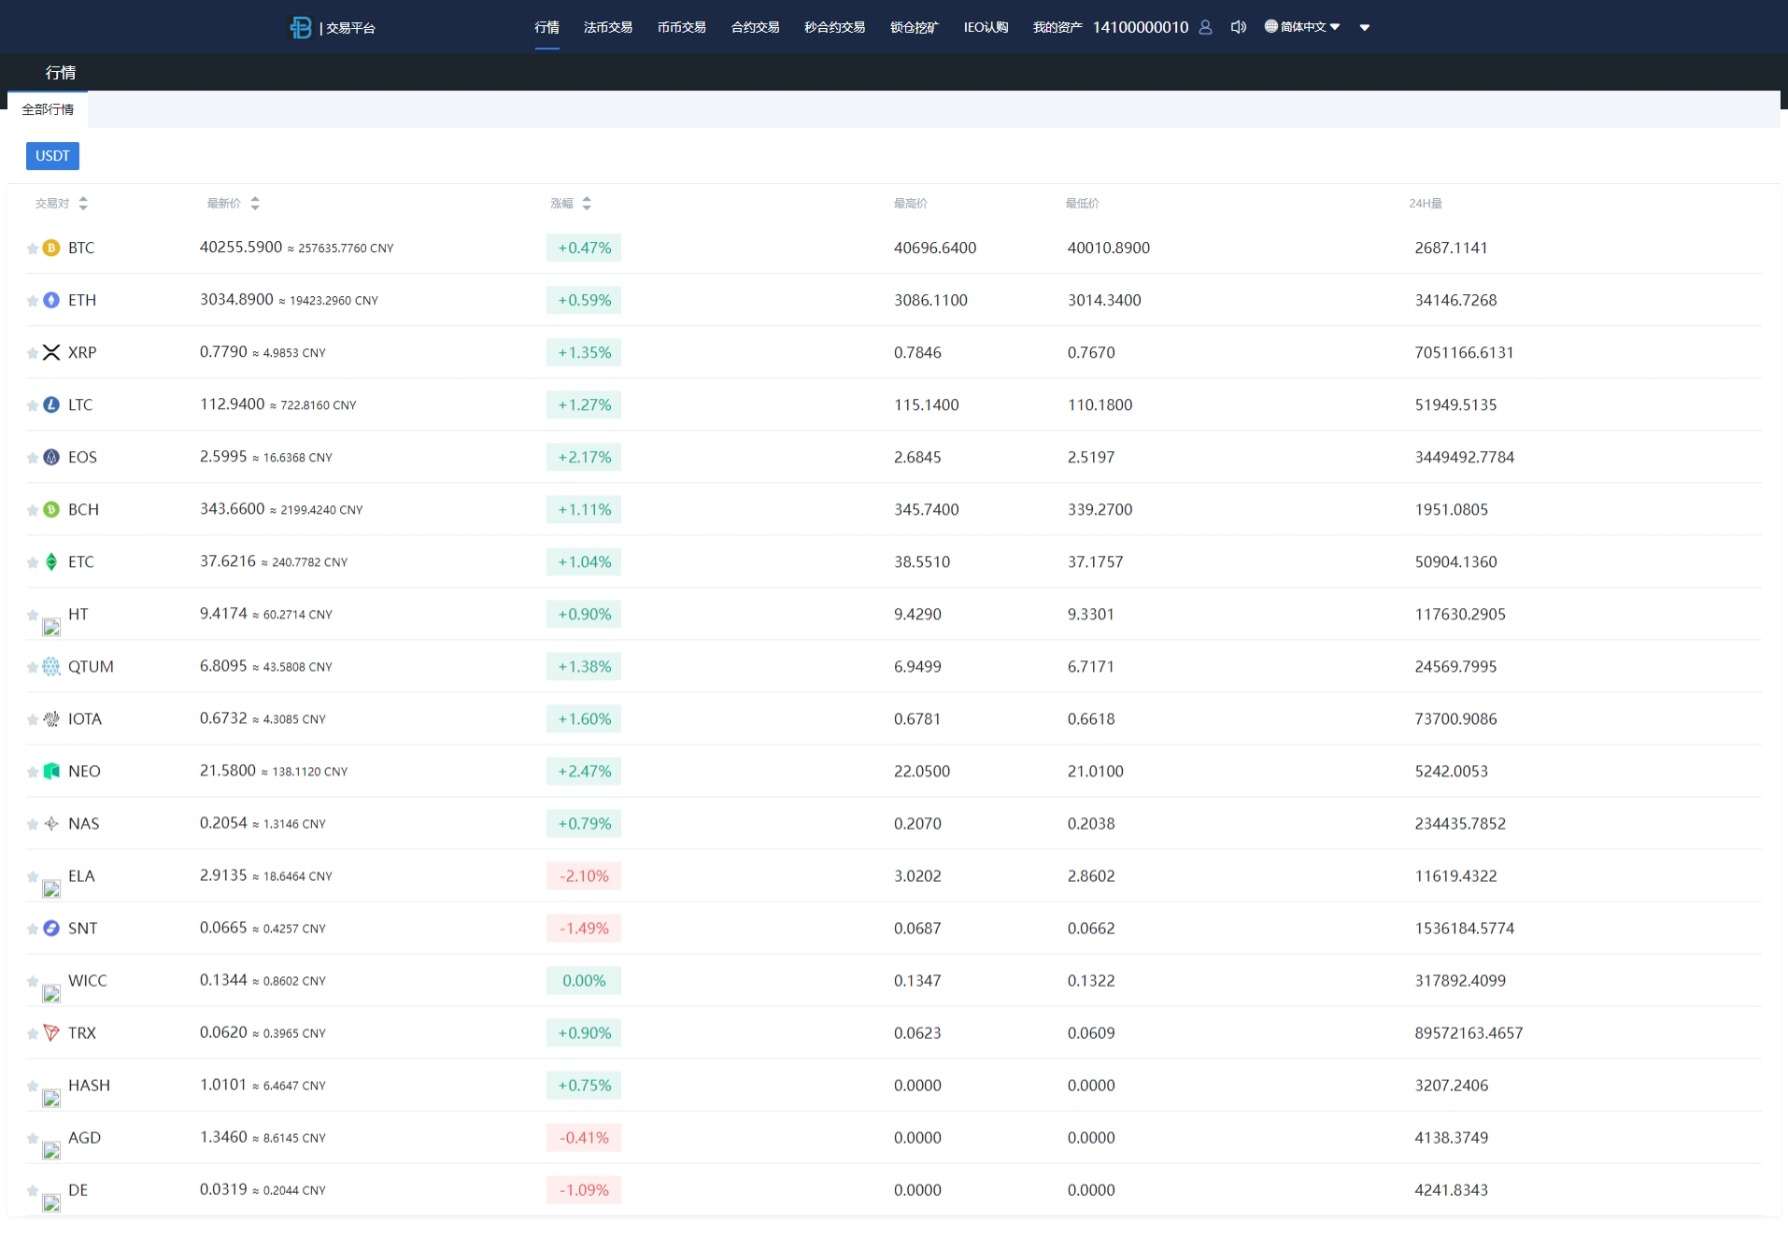Toggle favorite star for EOS

[x=32, y=458]
